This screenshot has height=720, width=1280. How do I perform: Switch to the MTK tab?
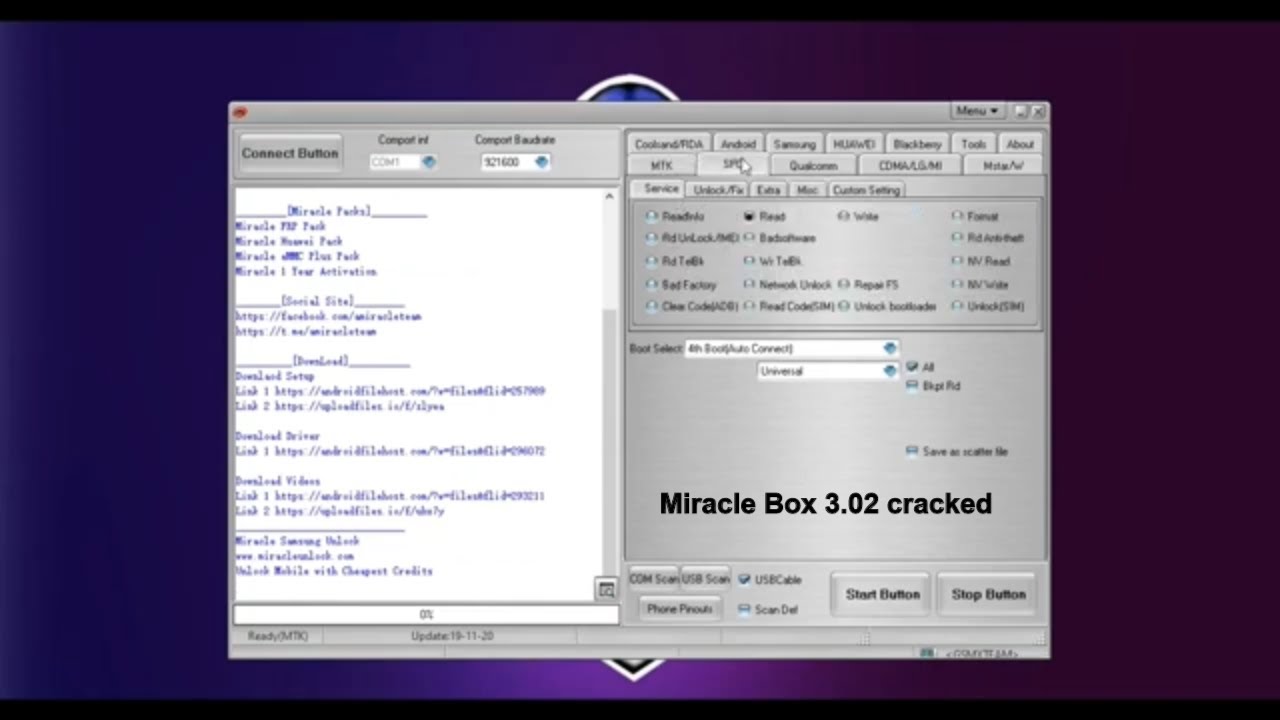[x=661, y=166]
